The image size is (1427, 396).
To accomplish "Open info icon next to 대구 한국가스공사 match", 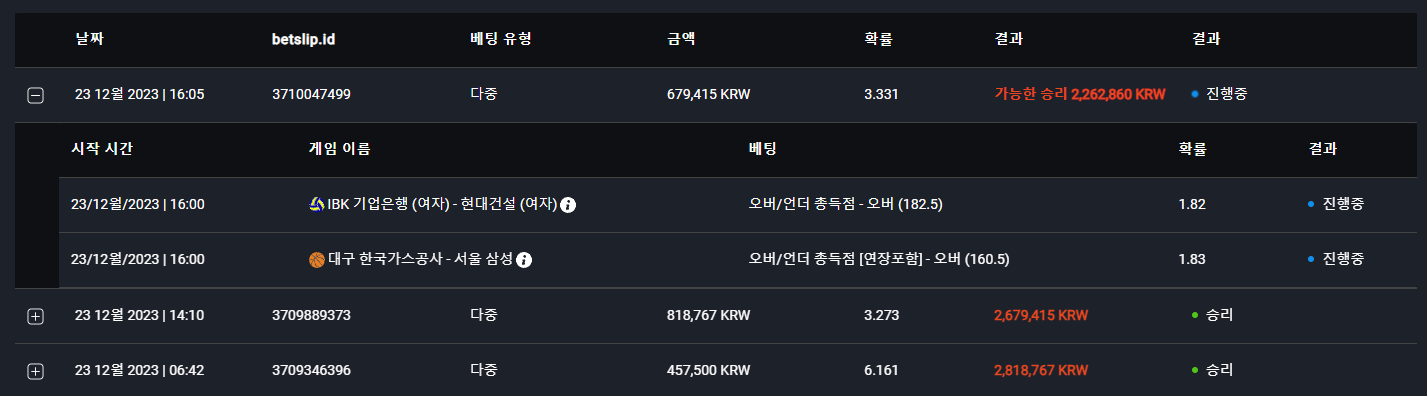I will [524, 260].
